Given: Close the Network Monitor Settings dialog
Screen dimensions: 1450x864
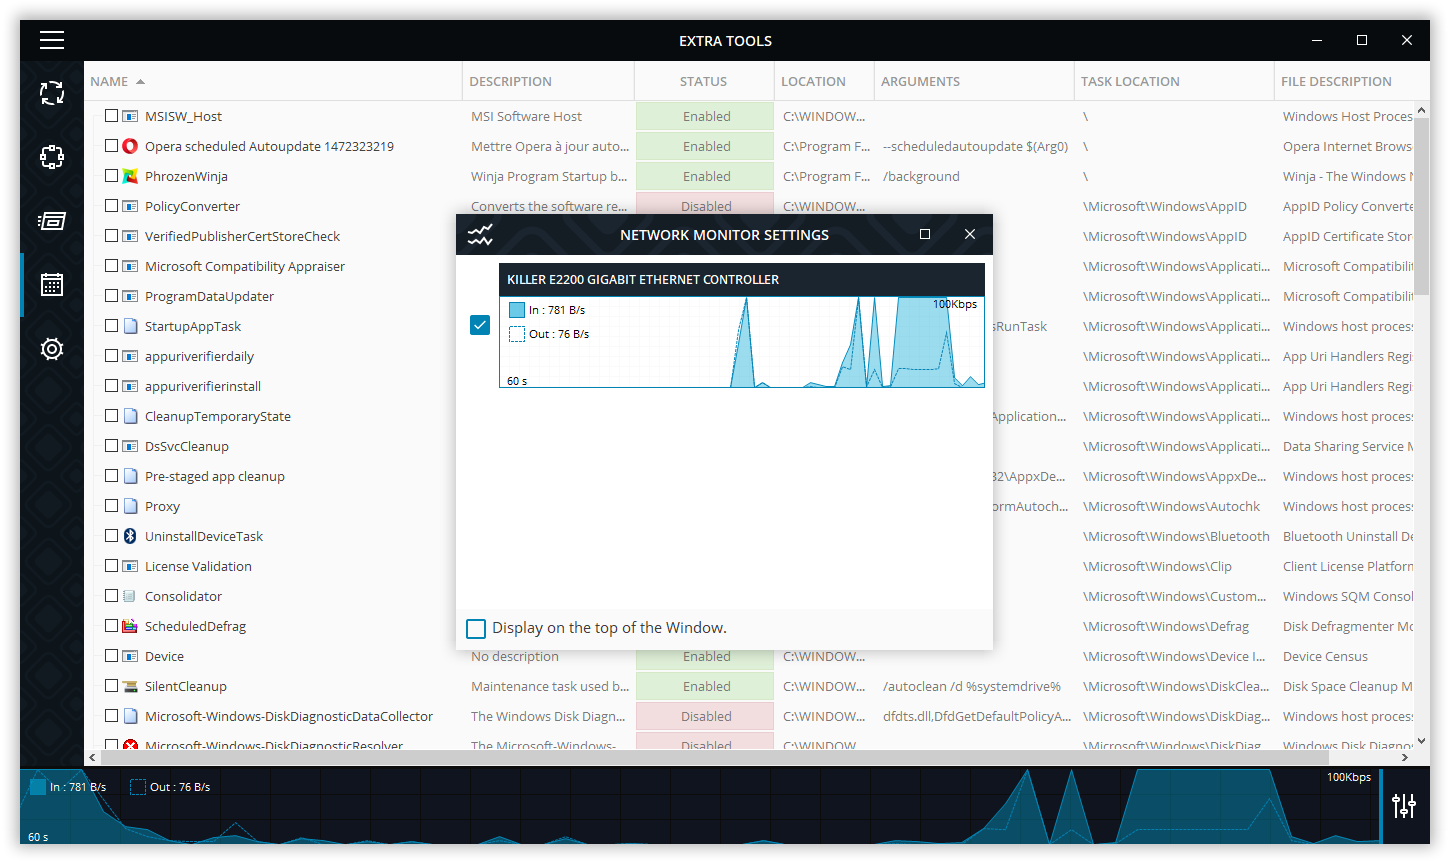Looking at the screenshot, I should pyautogui.click(x=970, y=234).
